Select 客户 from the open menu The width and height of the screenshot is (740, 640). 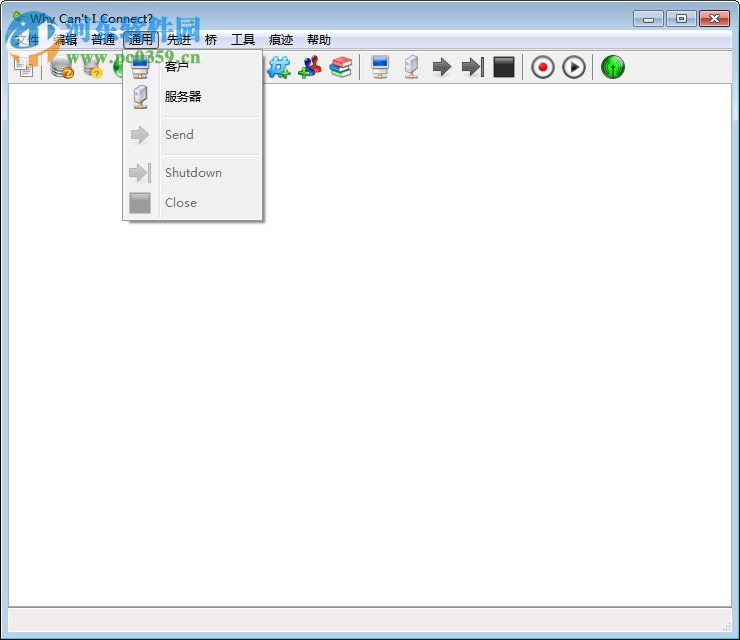click(x=193, y=67)
